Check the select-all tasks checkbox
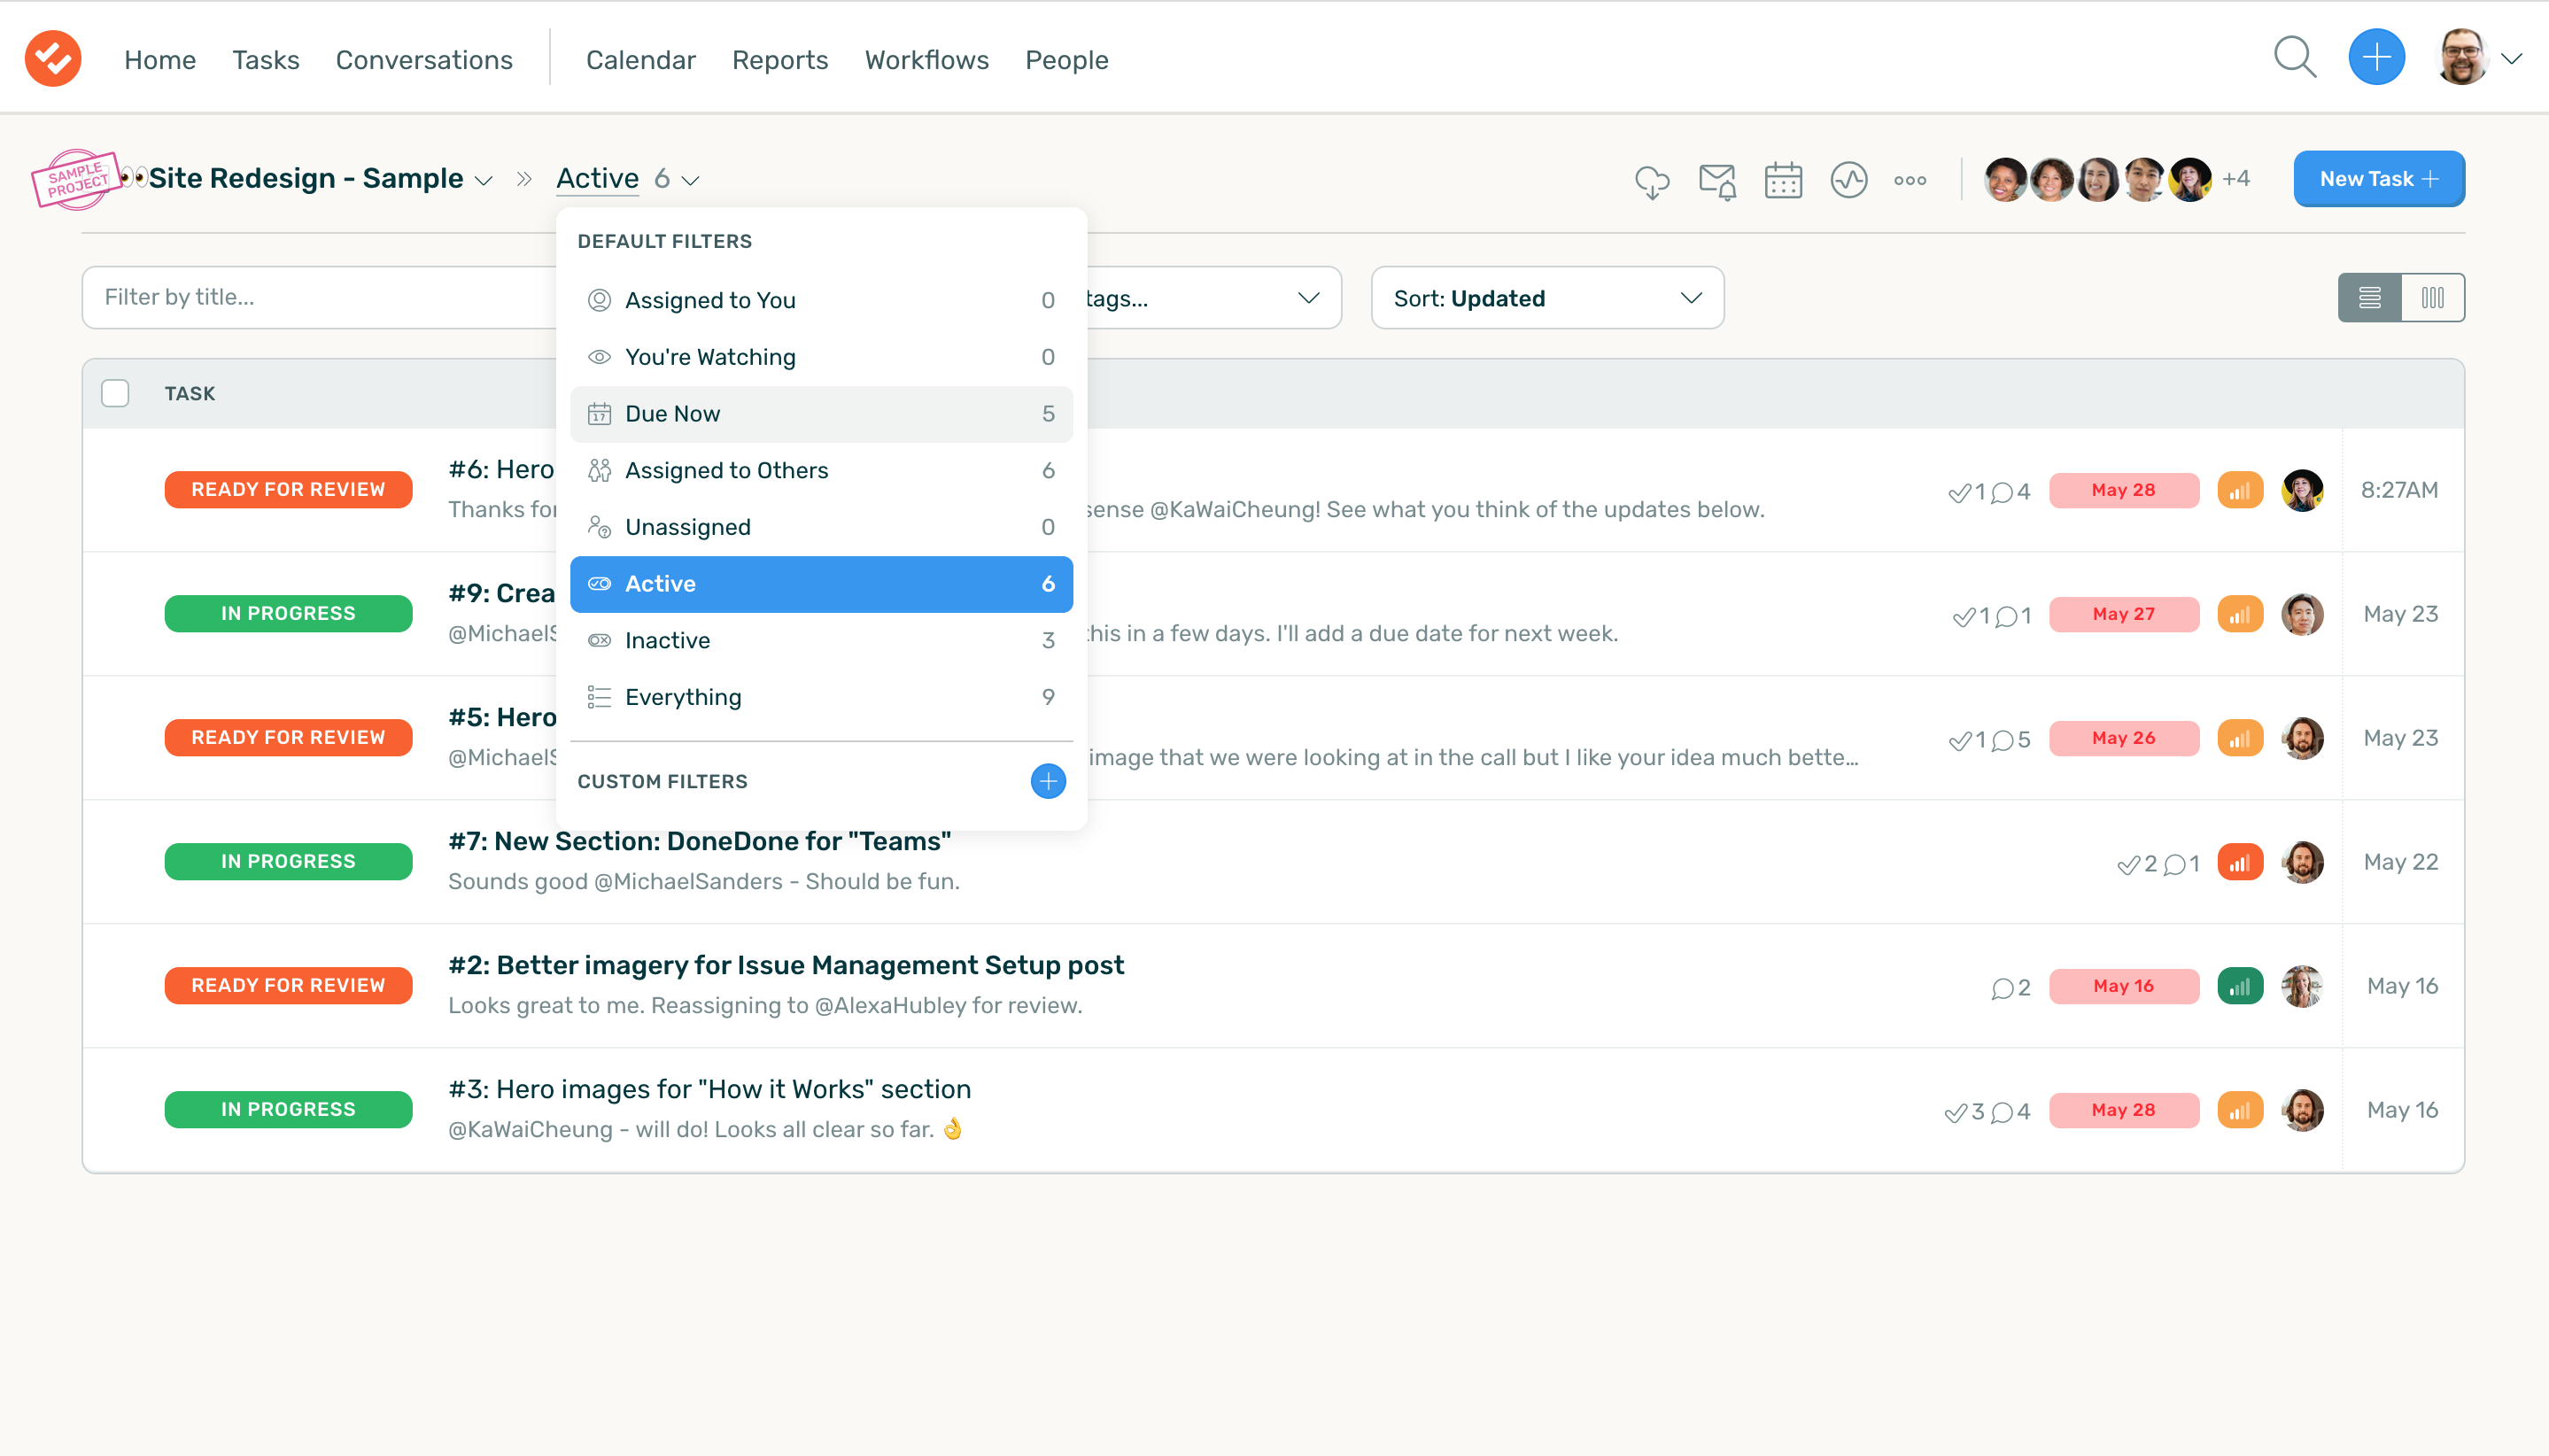This screenshot has width=2549, height=1456. tap(115, 393)
